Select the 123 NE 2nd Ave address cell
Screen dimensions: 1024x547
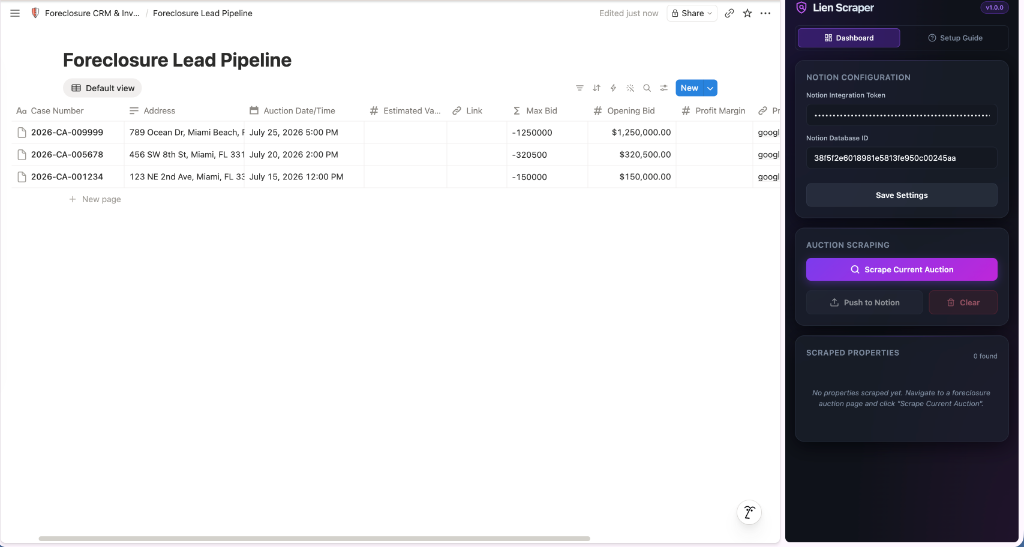click(x=184, y=177)
